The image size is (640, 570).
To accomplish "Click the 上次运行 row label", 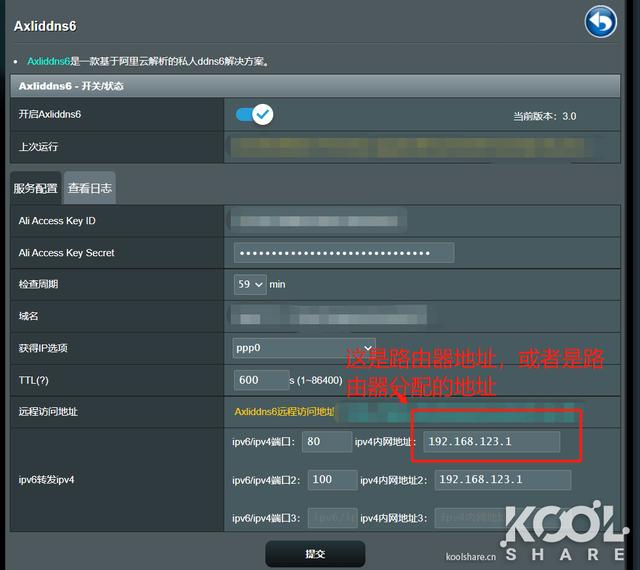I will (38, 147).
